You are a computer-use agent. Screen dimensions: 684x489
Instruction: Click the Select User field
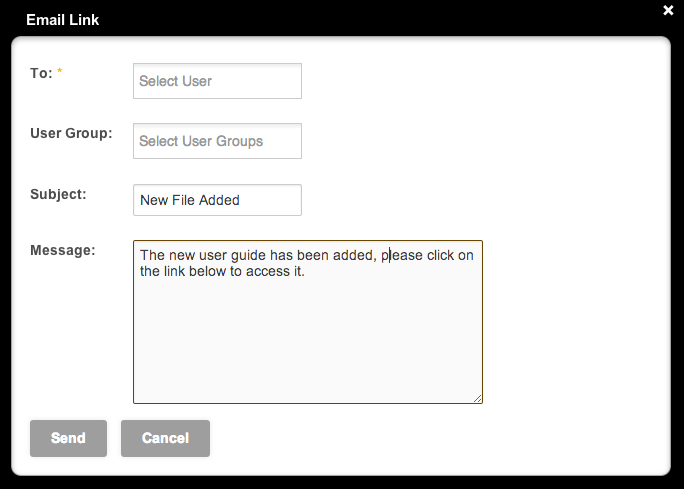tap(217, 81)
